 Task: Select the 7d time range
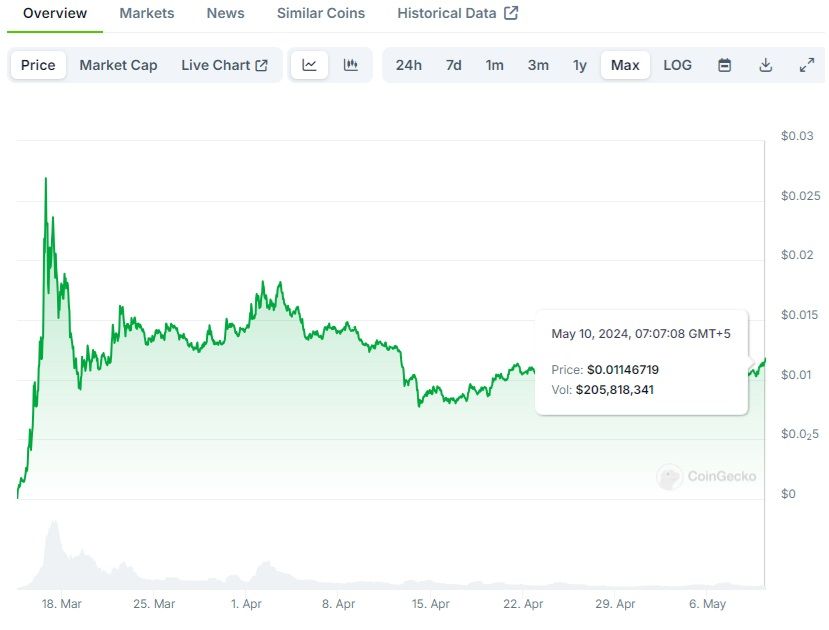coord(454,65)
